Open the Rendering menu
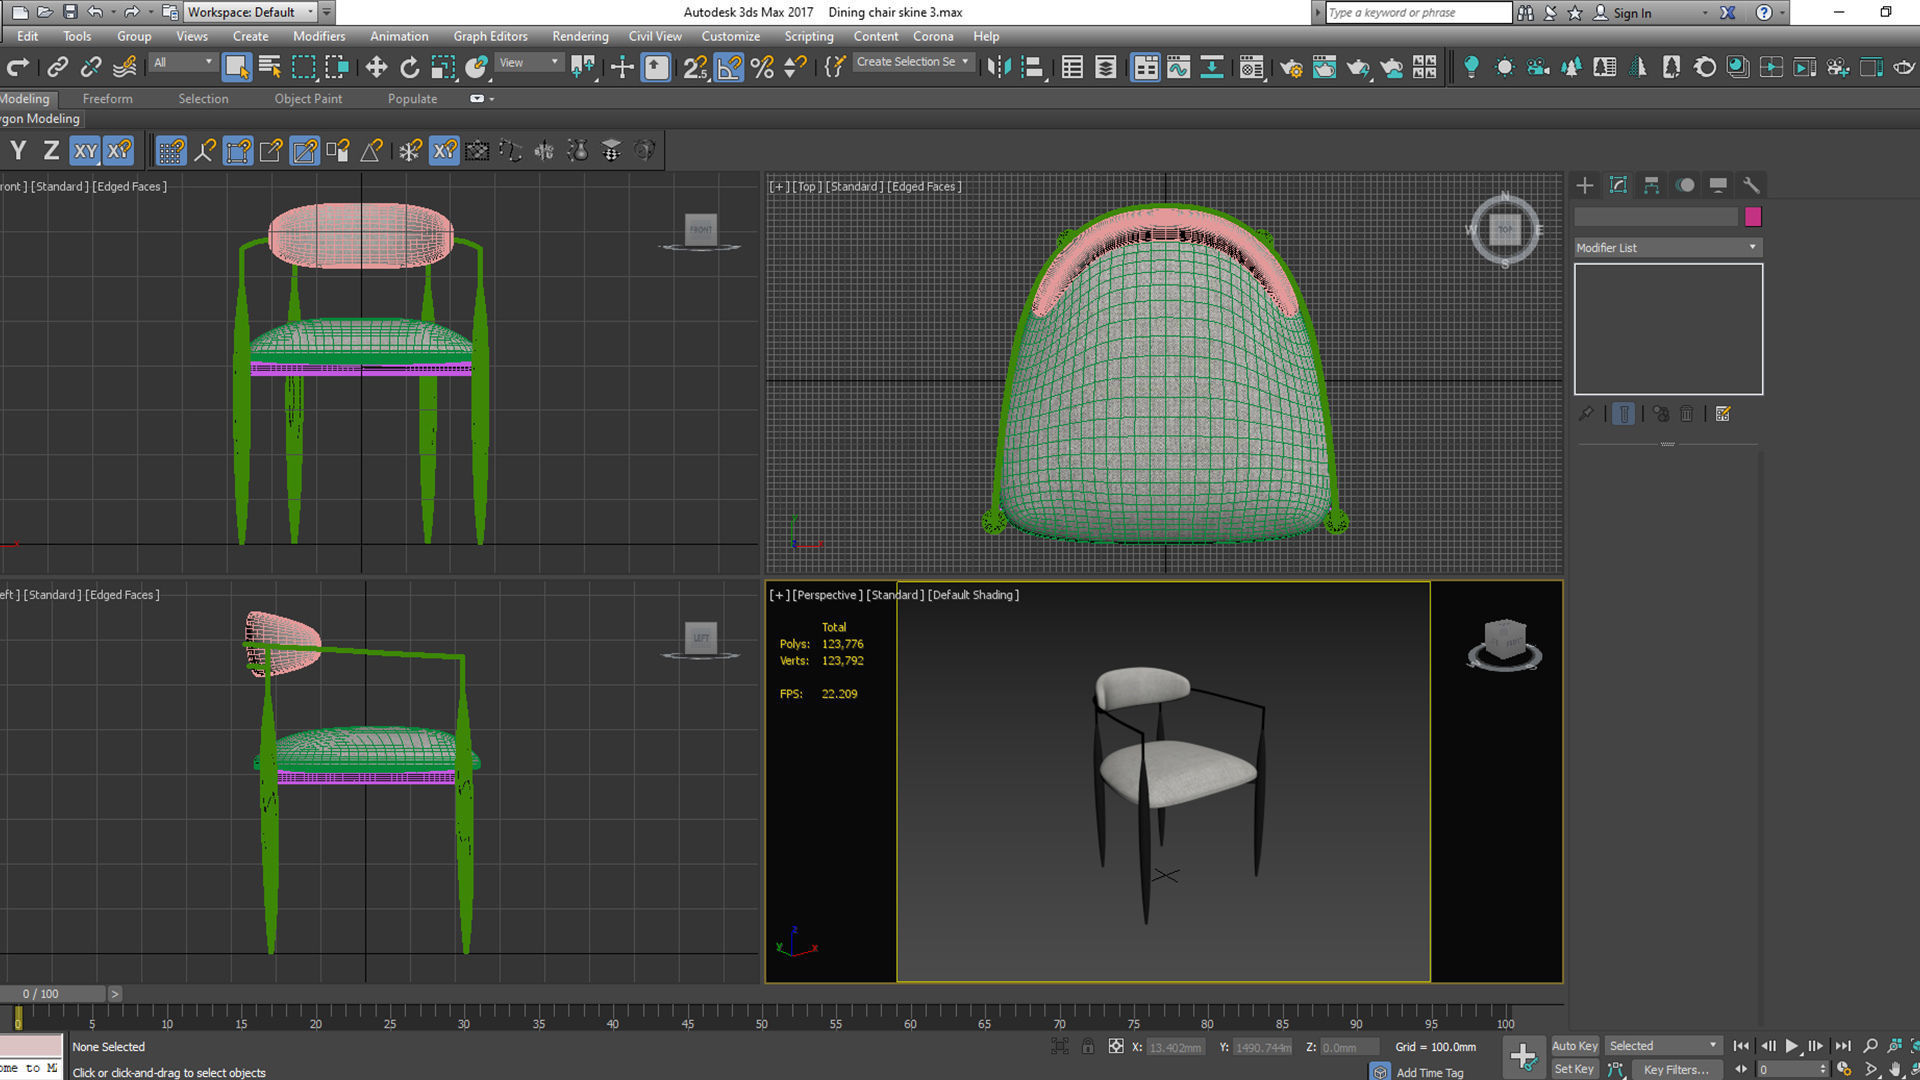 [x=580, y=36]
